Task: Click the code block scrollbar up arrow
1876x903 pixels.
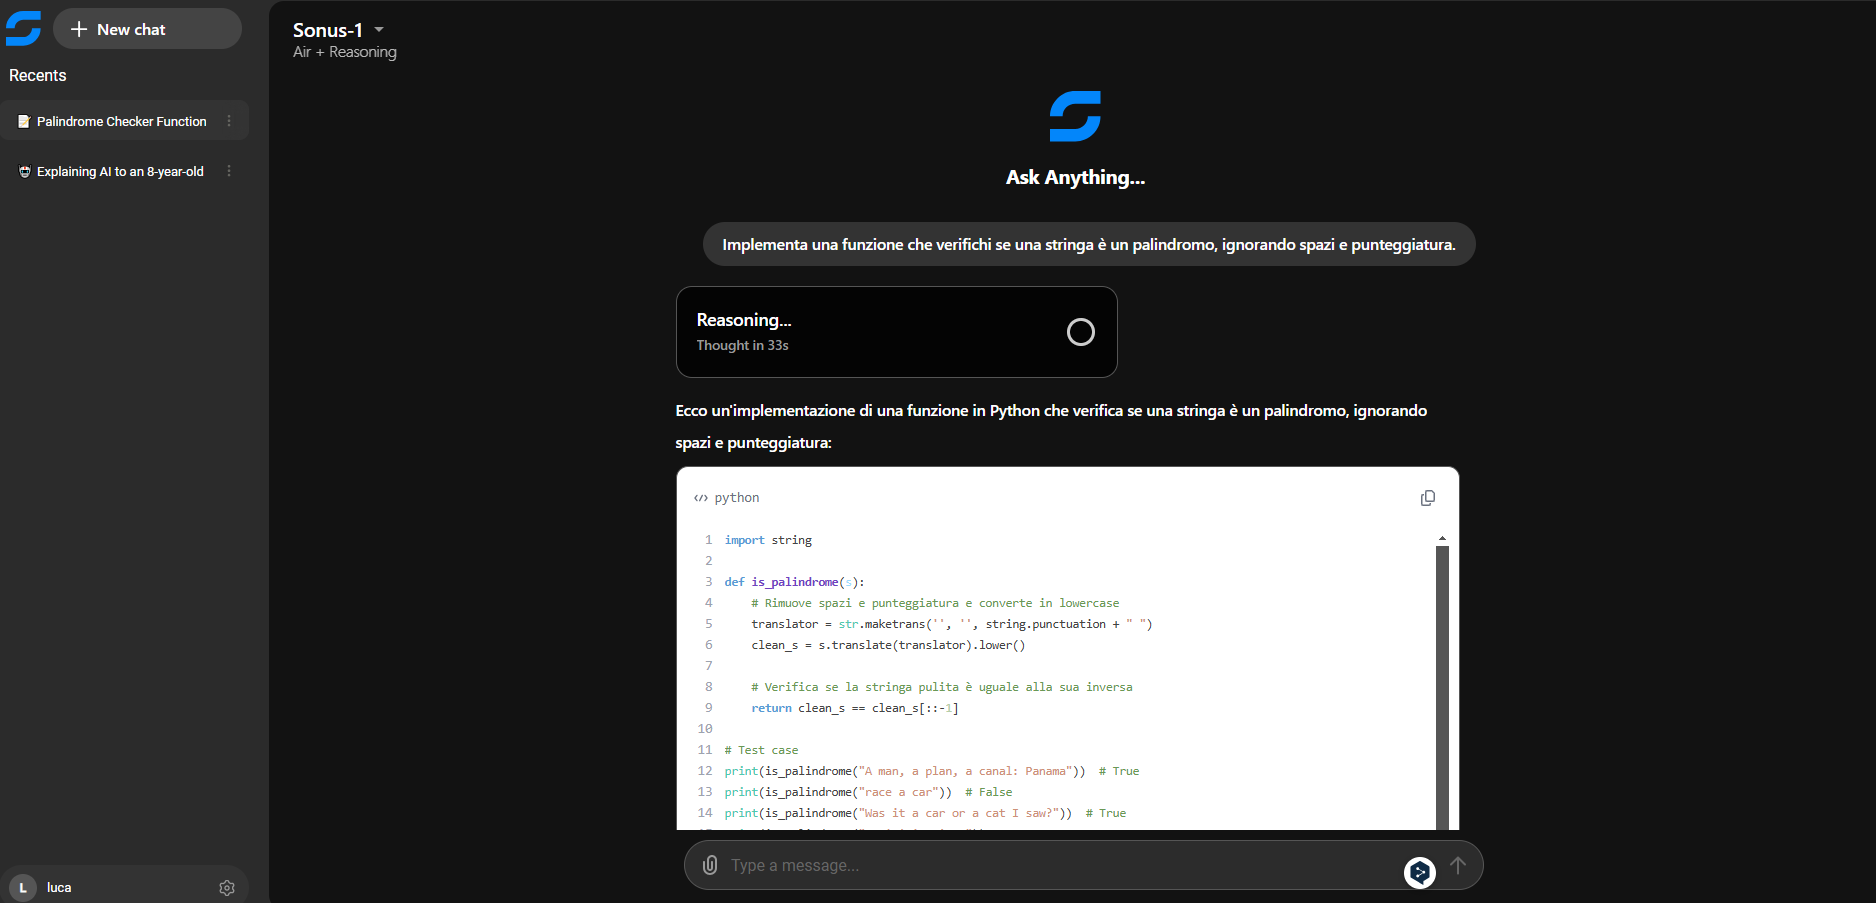Action: pyautogui.click(x=1442, y=539)
